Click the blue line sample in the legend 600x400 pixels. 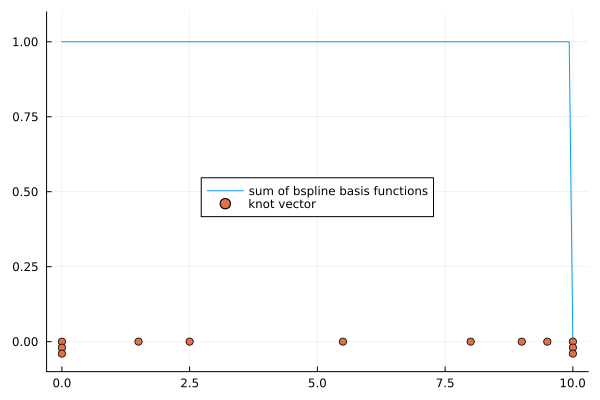[225, 190]
